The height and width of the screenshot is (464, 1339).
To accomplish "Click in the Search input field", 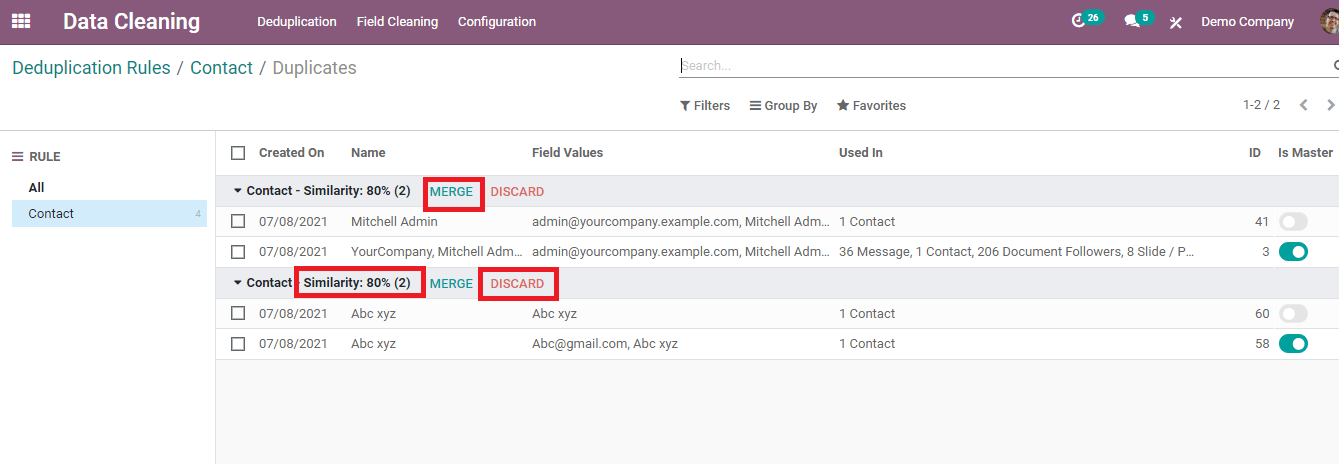I will point(1000,66).
